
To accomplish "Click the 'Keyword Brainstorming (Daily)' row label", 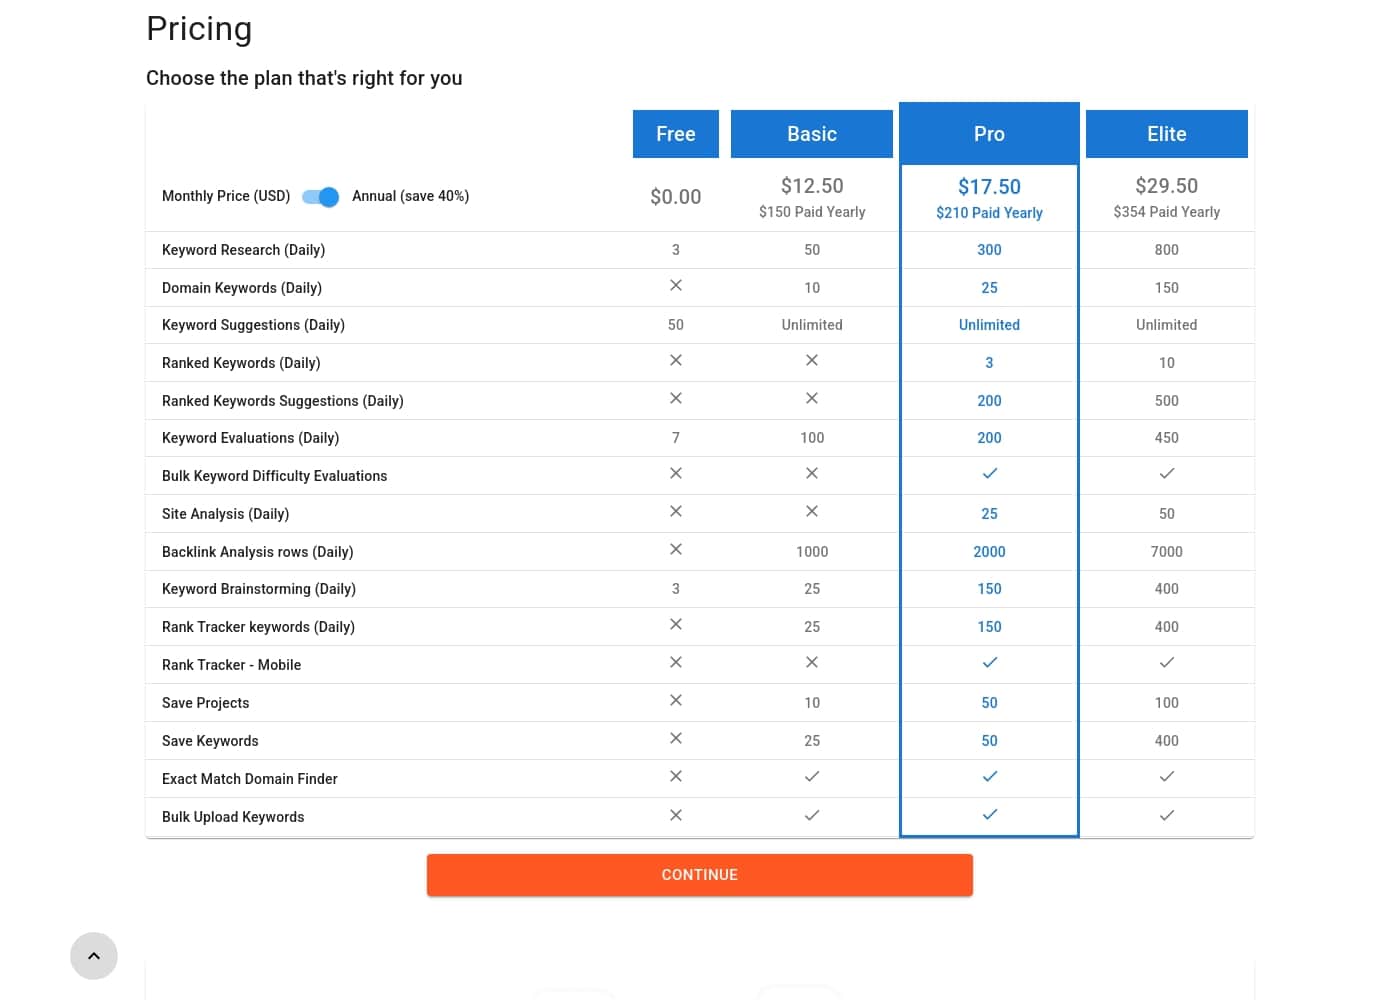I will 259,589.
